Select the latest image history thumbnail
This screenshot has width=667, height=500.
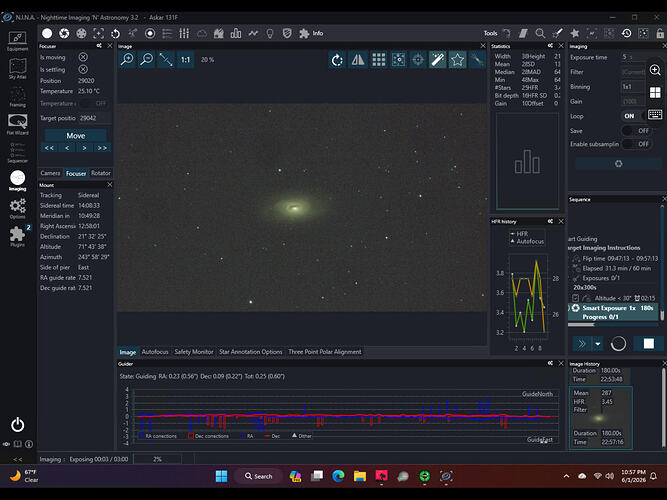[601, 417]
